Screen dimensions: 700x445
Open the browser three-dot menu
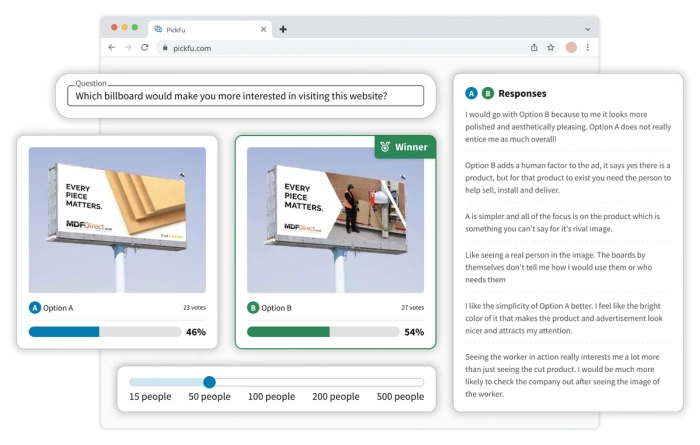coord(588,47)
